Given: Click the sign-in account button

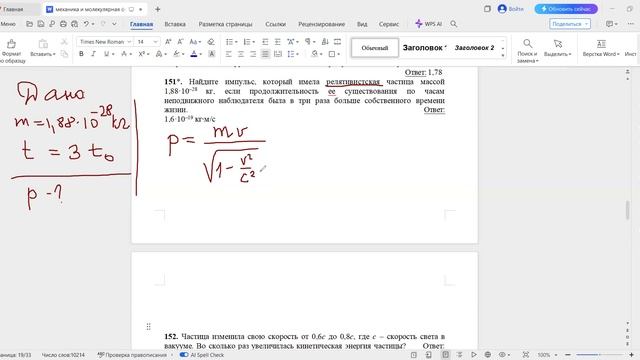Looking at the screenshot, I should pos(511,9).
